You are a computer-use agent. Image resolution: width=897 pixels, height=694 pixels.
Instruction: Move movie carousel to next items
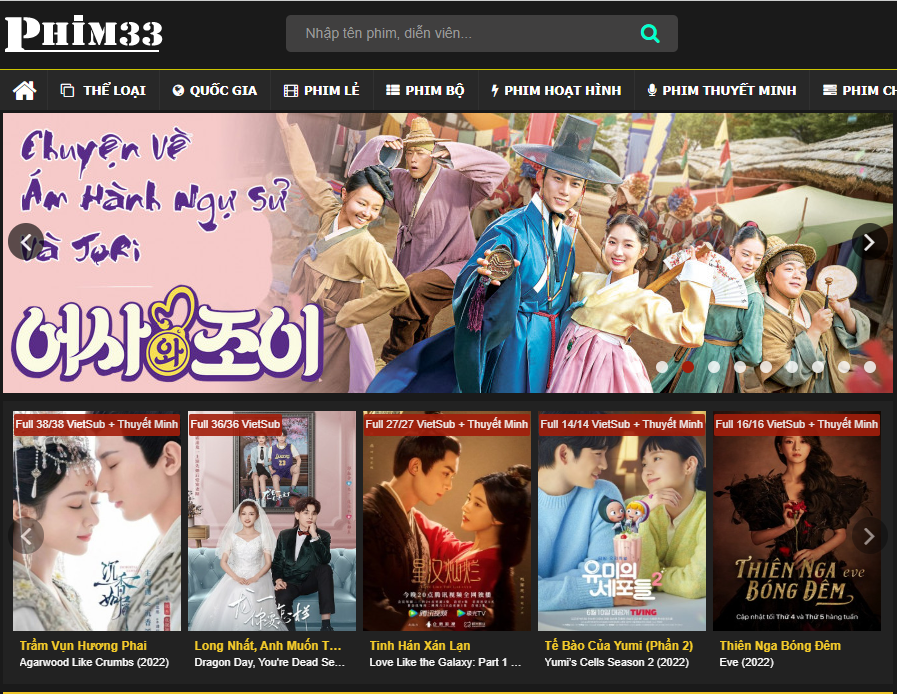coord(870,536)
